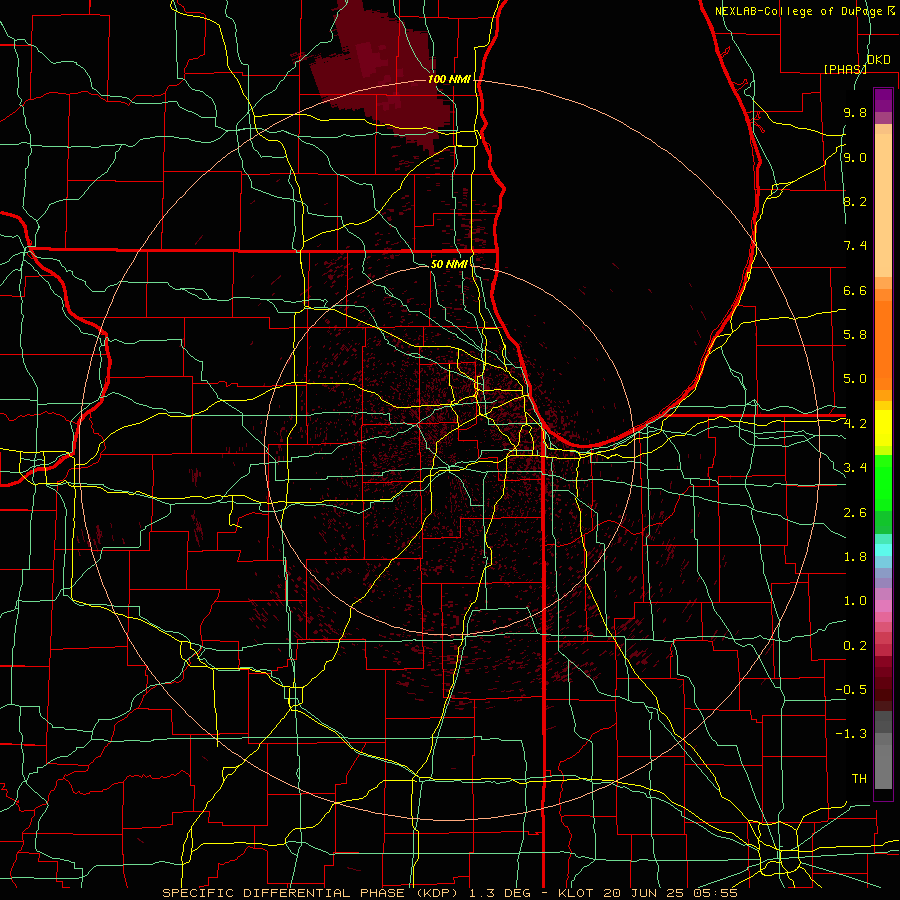The image size is (900, 900).
Task: Click the cyan swatch near 1.8
Action: click(x=883, y=550)
